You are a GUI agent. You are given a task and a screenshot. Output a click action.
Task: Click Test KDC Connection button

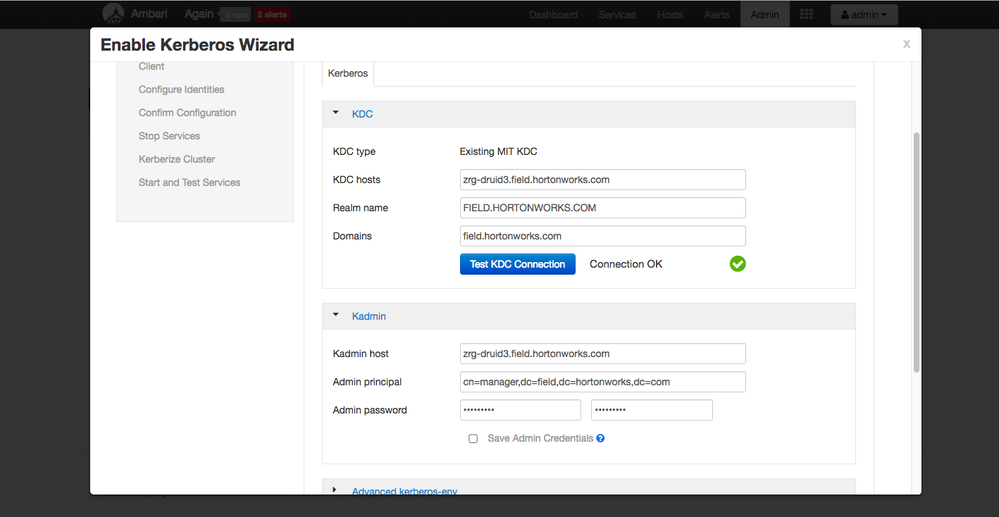pos(517,264)
